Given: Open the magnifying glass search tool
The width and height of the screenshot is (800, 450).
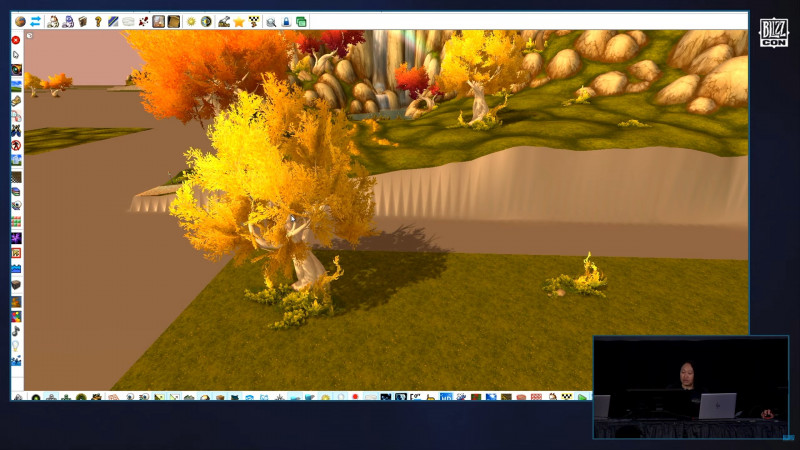Looking at the screenshot, I should point(271,21).
